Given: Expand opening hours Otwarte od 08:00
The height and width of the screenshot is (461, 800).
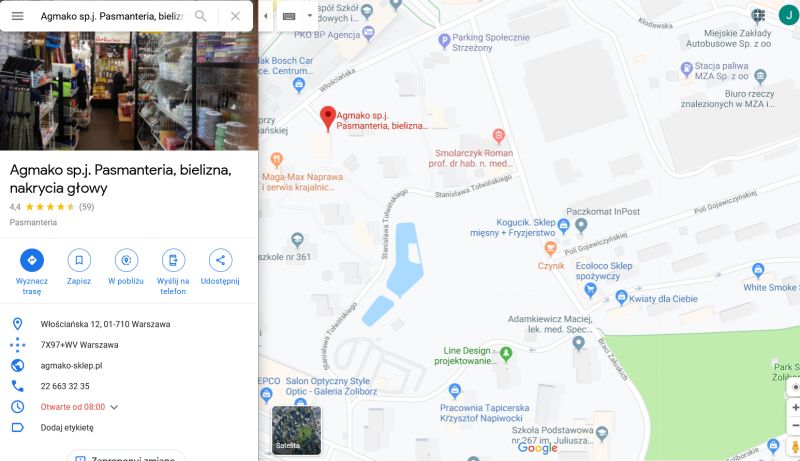Looking at the screenshot, I should [x=114, y=407].
